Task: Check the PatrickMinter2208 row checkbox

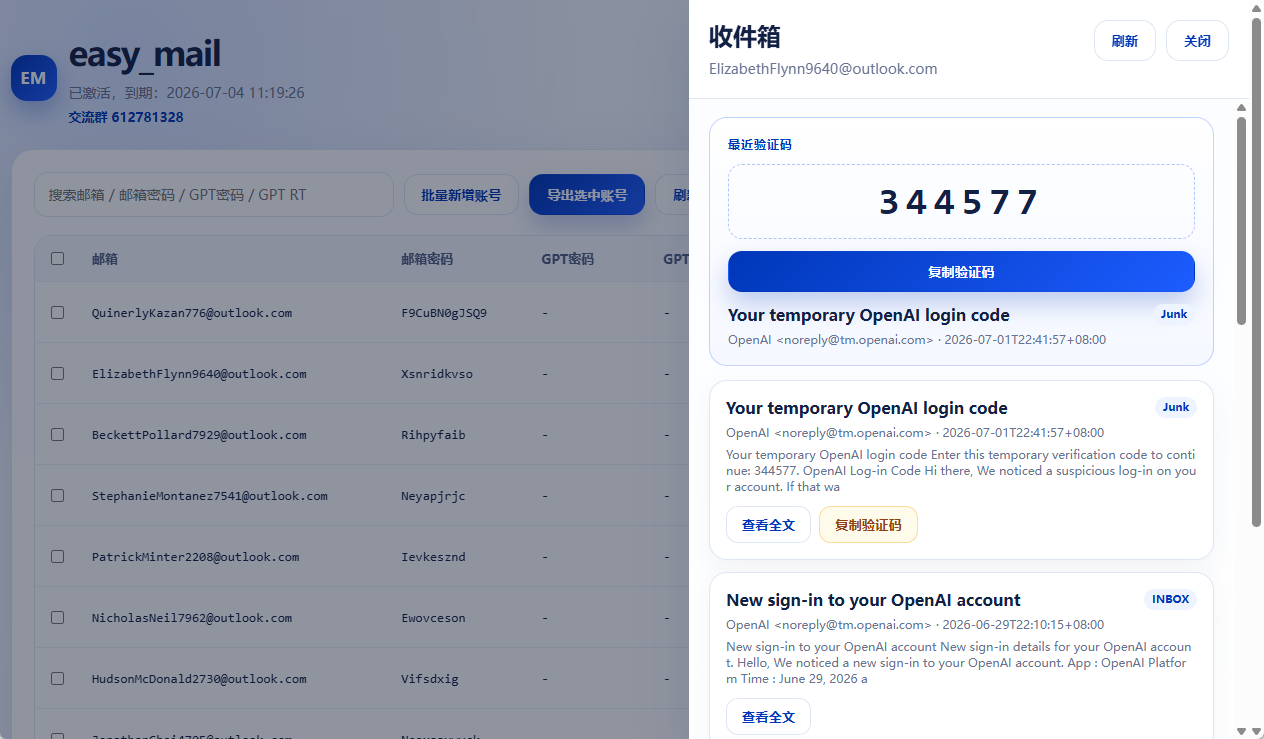Action: coord(57,557)
